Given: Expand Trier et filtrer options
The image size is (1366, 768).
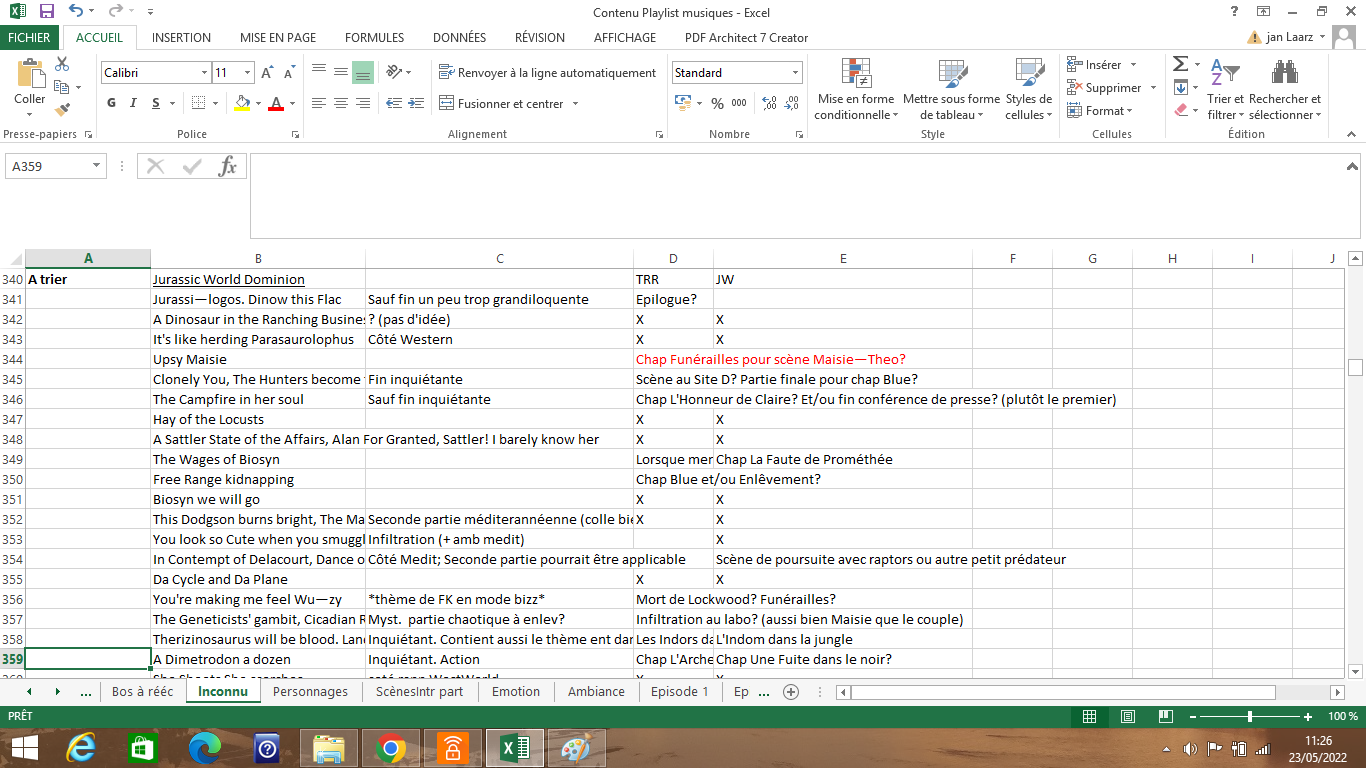Looking at the screenshot, I should (x=1225, y=89).
